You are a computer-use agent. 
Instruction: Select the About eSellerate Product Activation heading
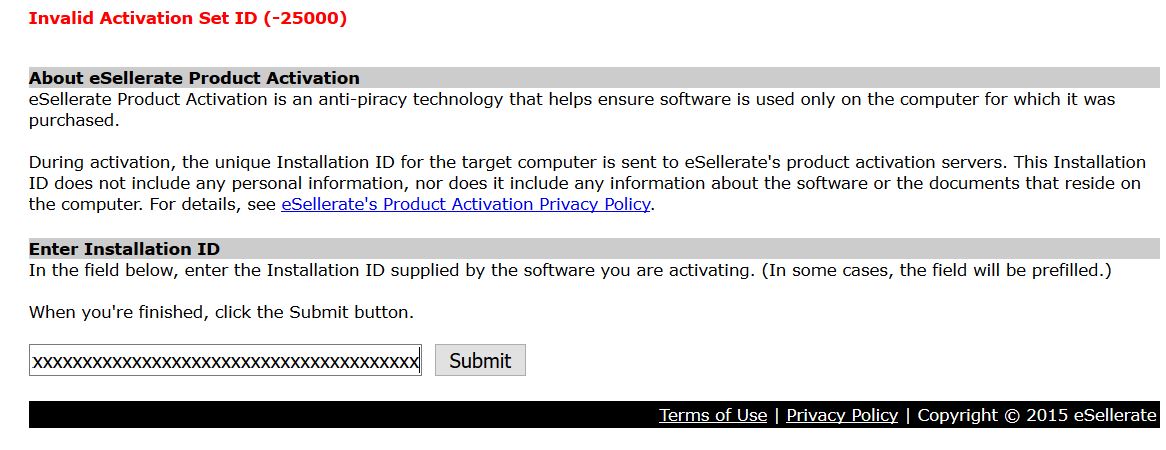click(194, 78)
